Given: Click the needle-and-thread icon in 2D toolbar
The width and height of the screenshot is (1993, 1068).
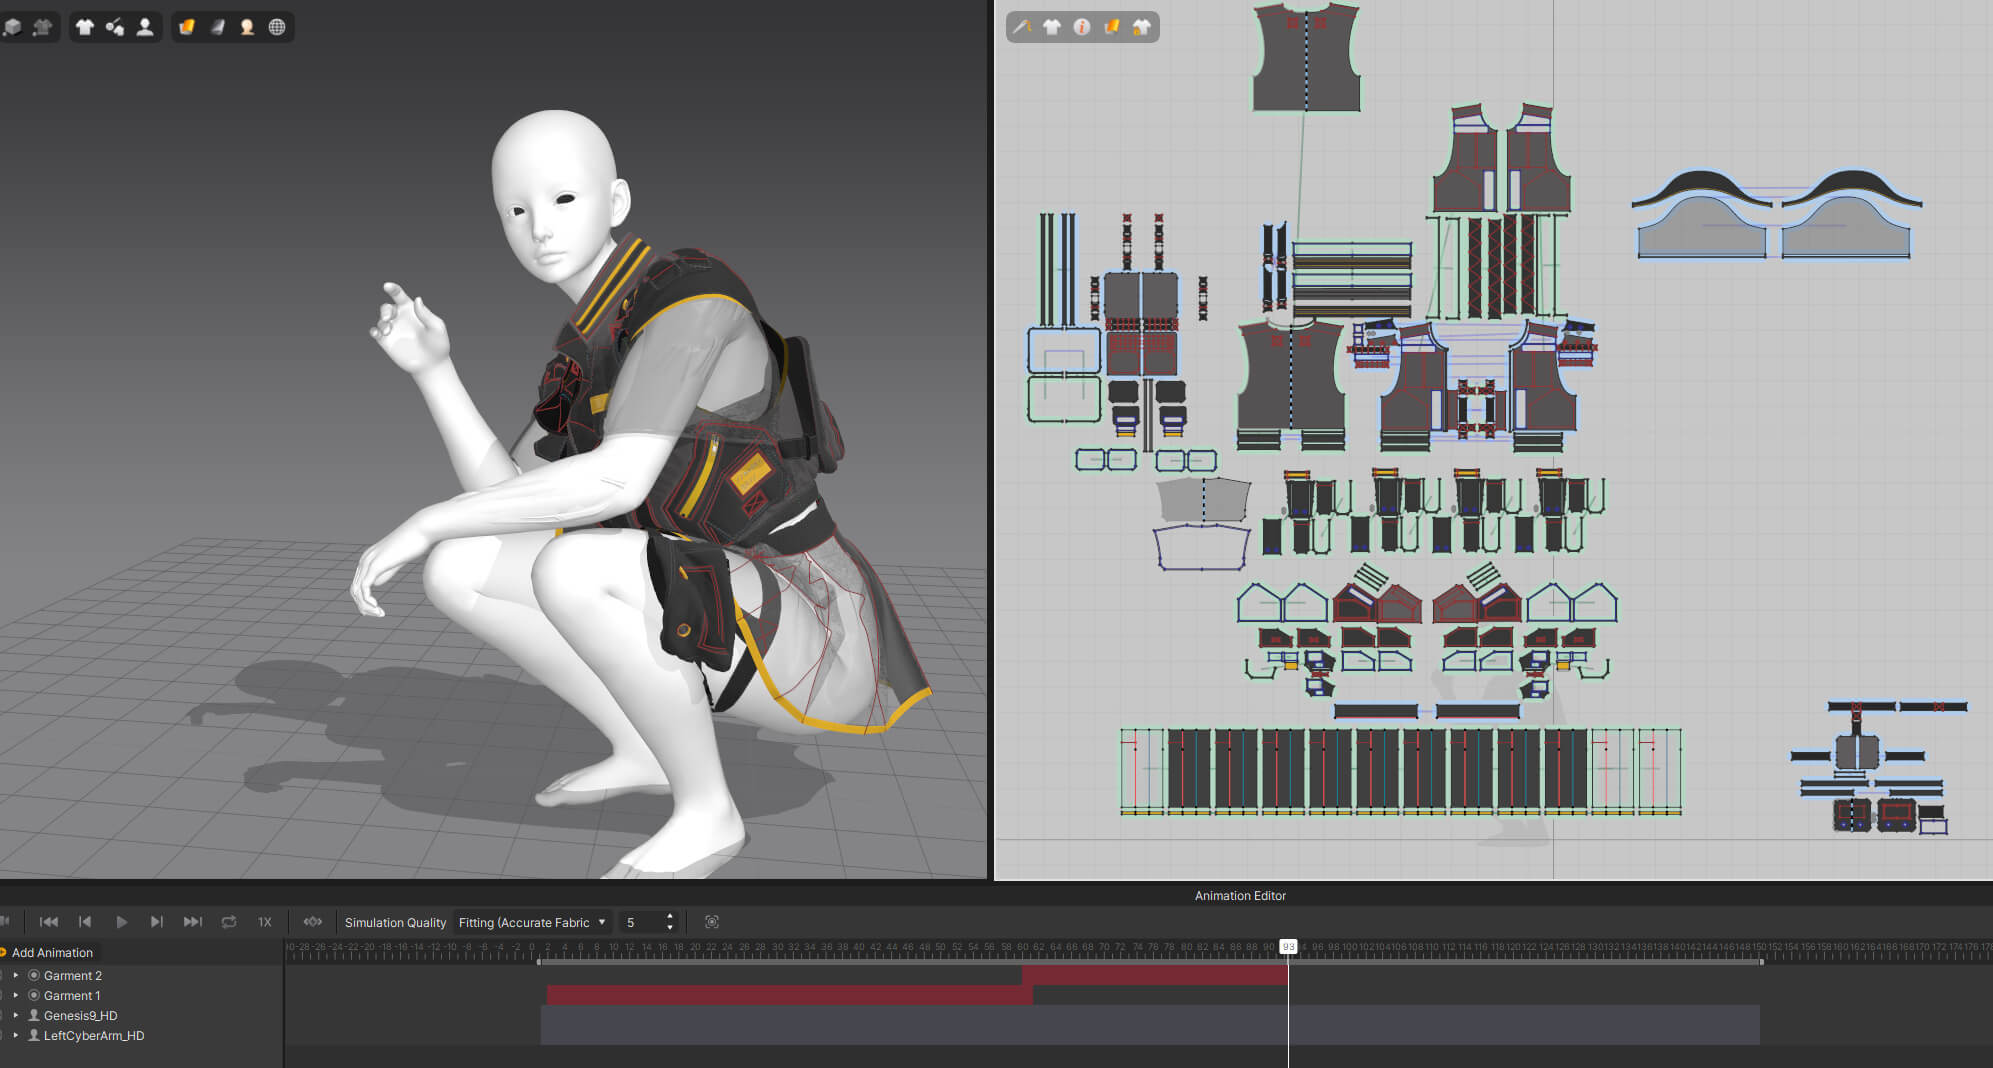Looking at the screenshot, I should (1022, 27).
